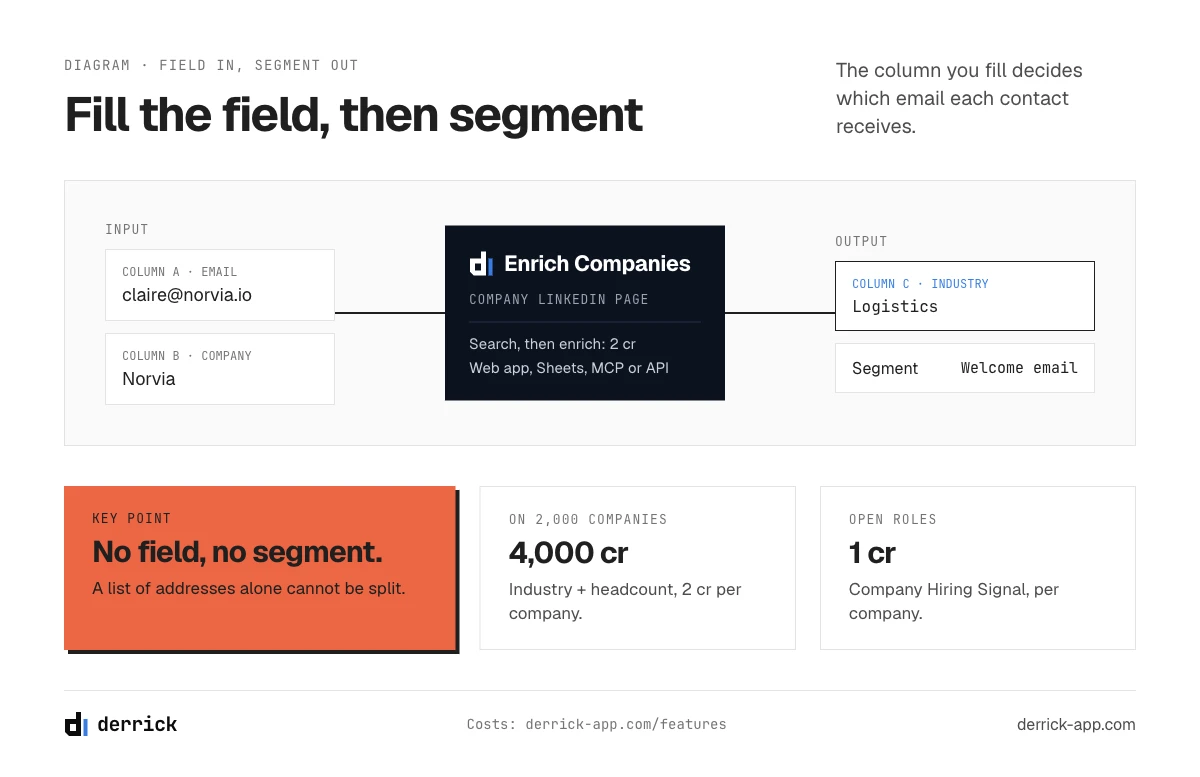Click the 'Enrich Companies' title
The image size is (1200, 777).
597,264
